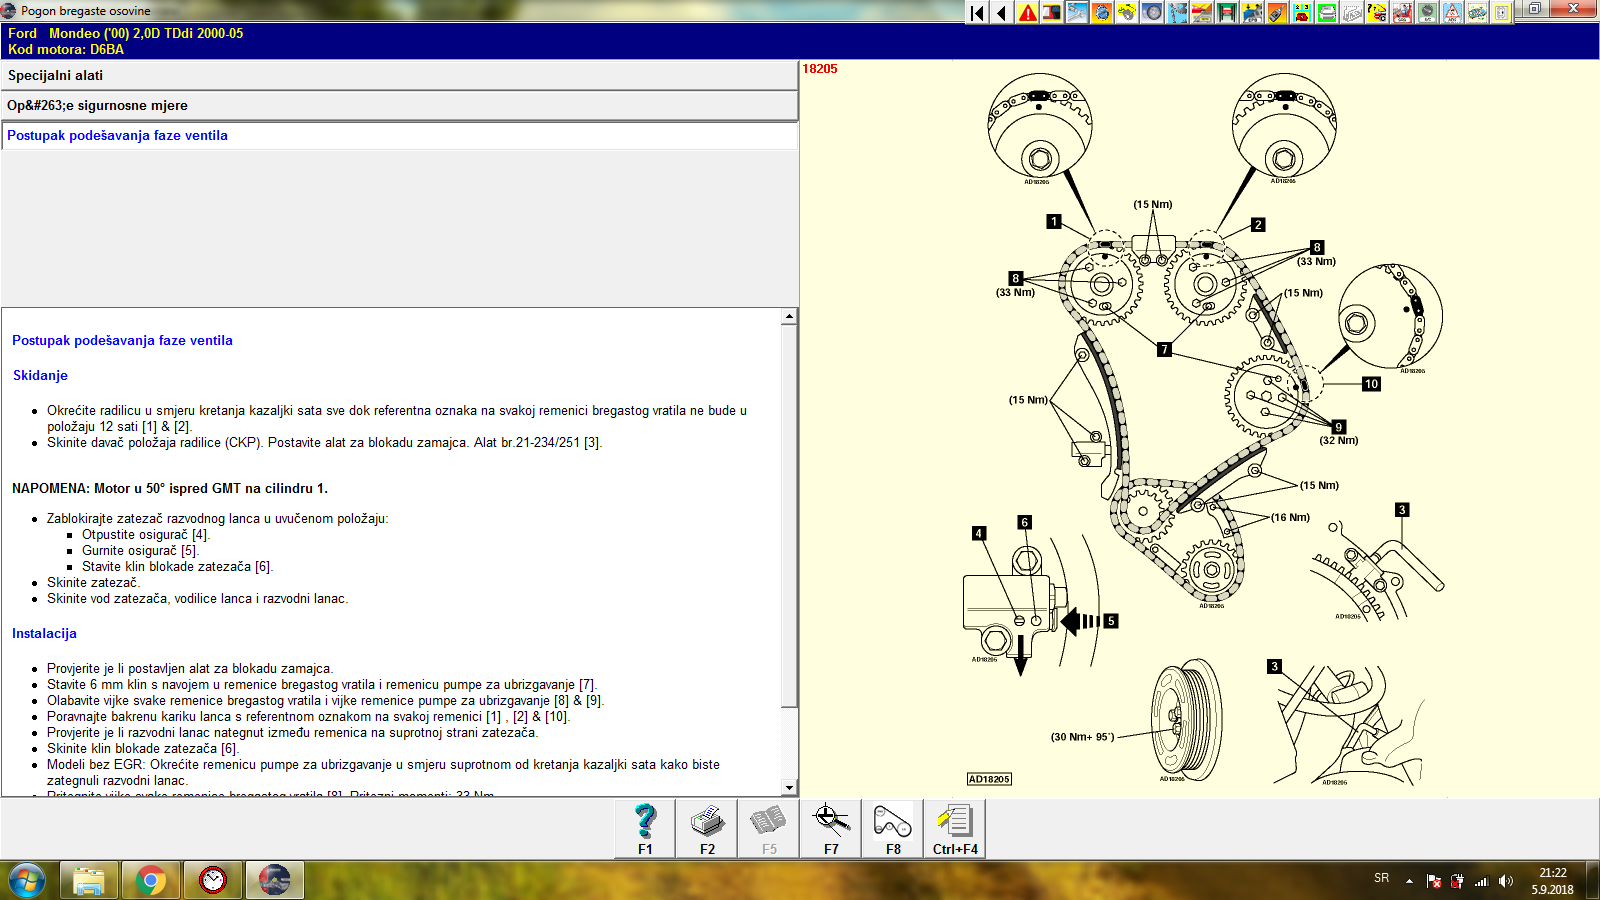The width and height of the screenshot is (1600, 900).
Task: Launch Google Chrome from the taskbar
Action: [151, 880]
